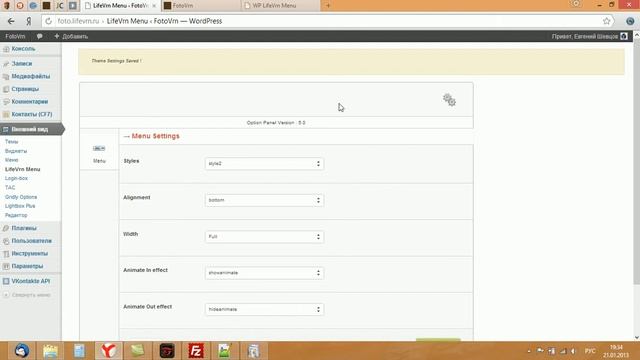Open the Alignment dropdown set to bottom
The width and height of the screenshot is (640, 360).
click(x=264, y=200)
